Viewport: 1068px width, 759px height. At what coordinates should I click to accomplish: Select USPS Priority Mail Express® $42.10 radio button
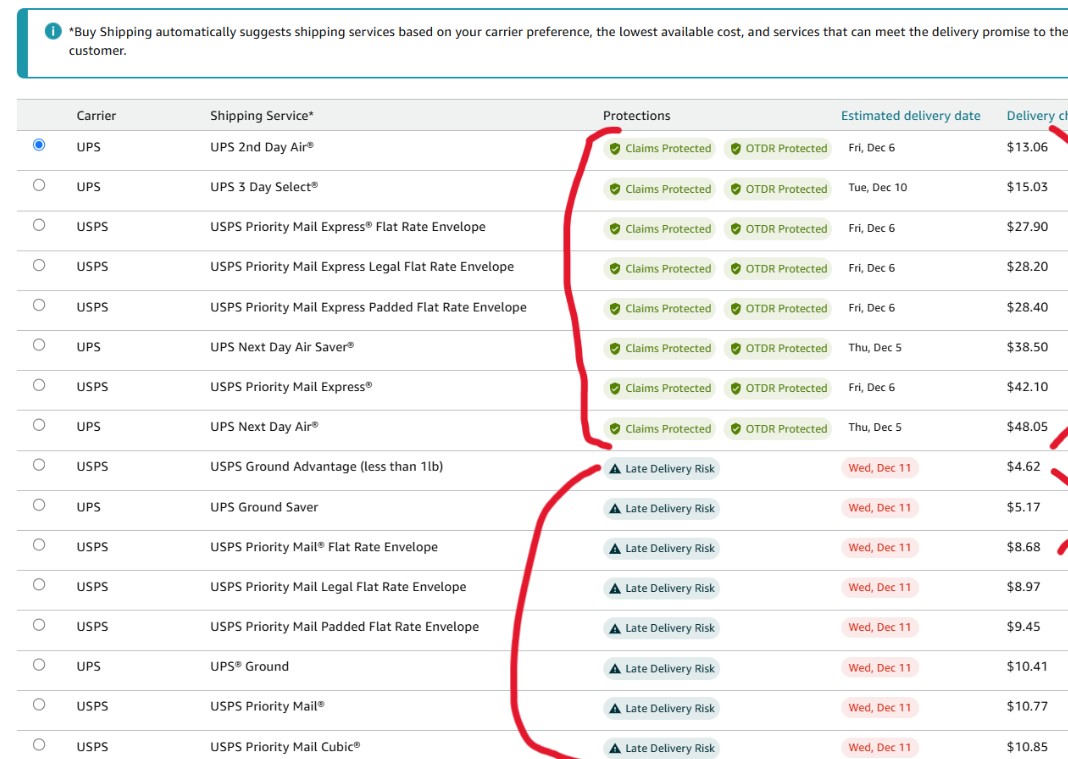tap(39, 385)
